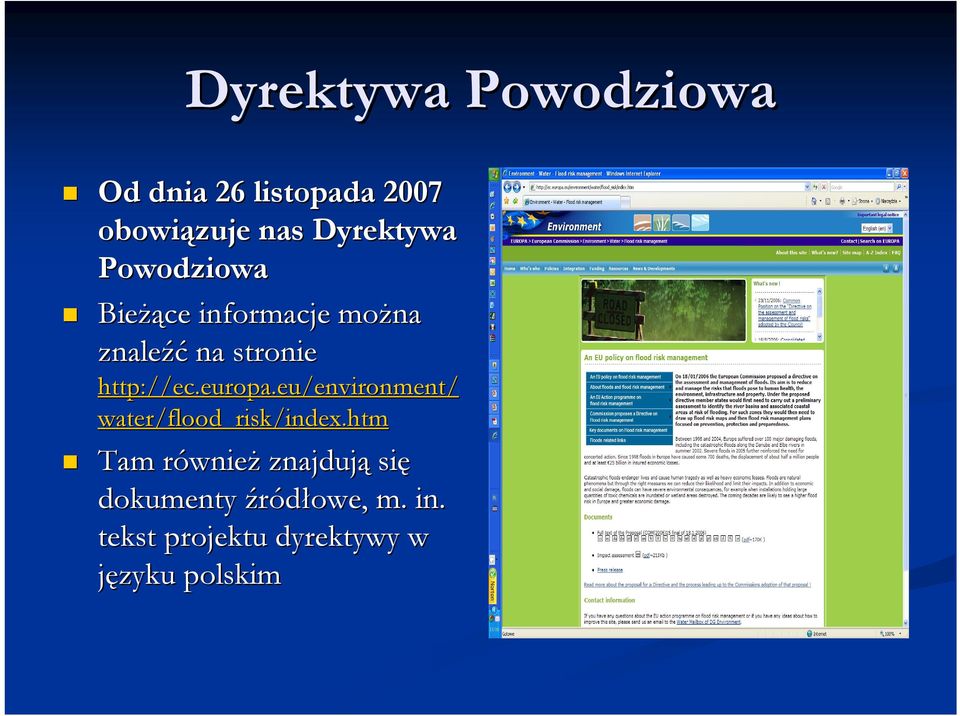Click the green grass theme icon

[x=662, y=222]
